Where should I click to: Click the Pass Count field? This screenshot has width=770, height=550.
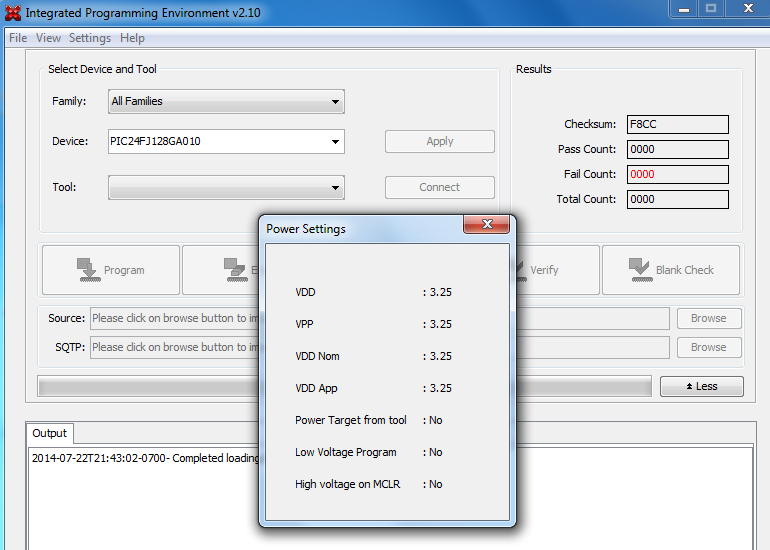click(678, 149)
